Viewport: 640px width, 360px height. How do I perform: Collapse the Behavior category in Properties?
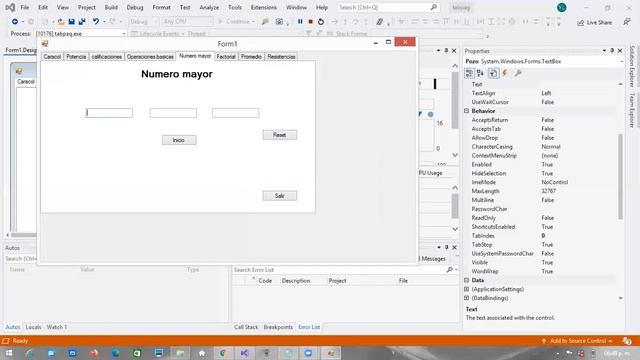click(x=467, y=111)
